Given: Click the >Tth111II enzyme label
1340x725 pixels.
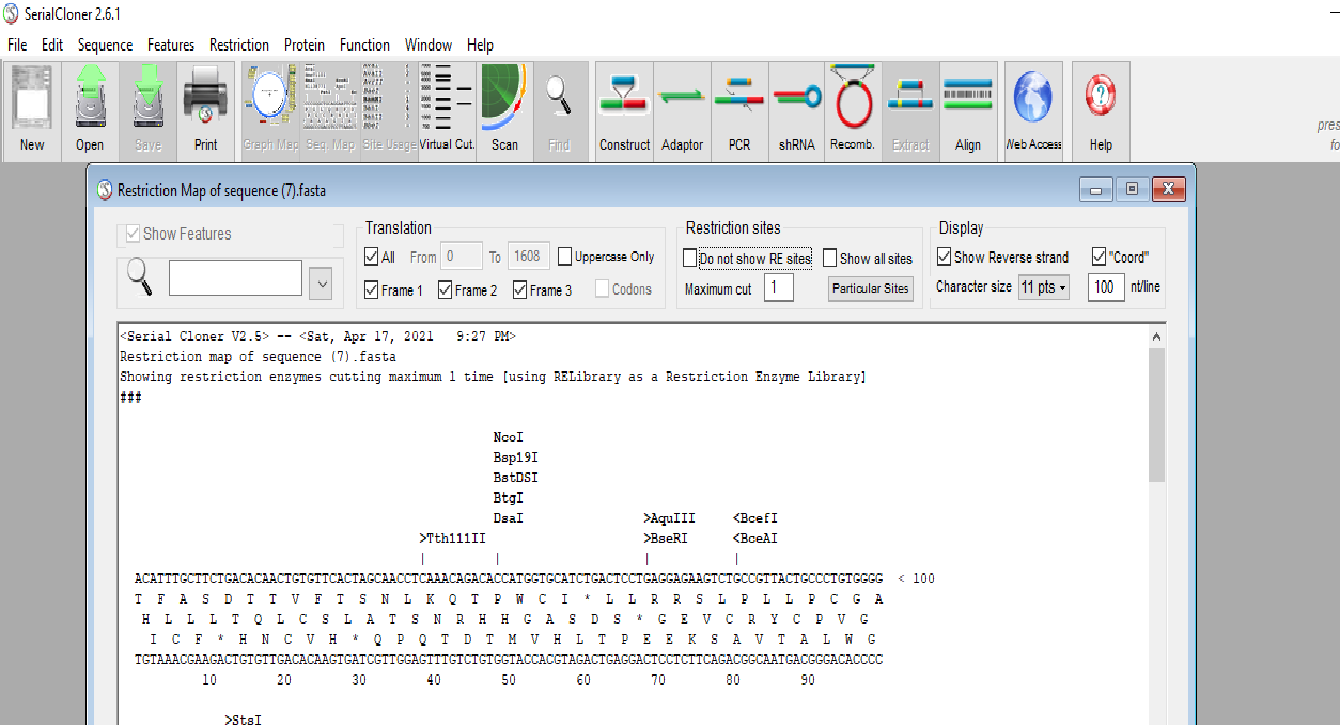Looking at the screenshot, I should tap(452, 539).
